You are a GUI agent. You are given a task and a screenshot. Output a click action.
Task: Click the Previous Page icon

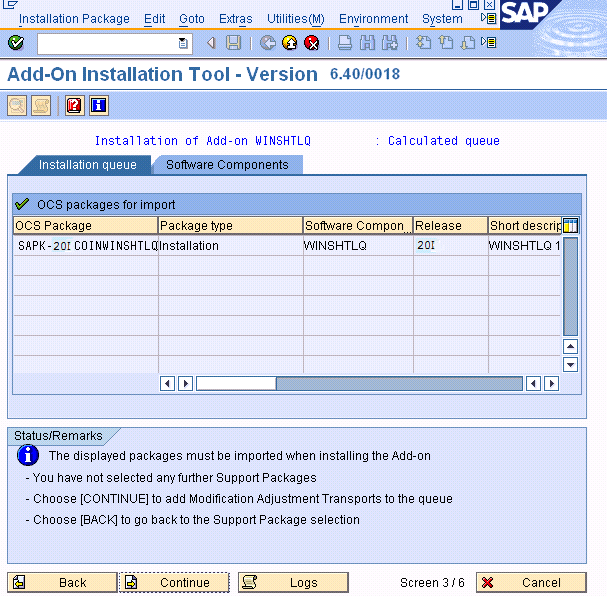pyautogui.click(x=446, y=43)
